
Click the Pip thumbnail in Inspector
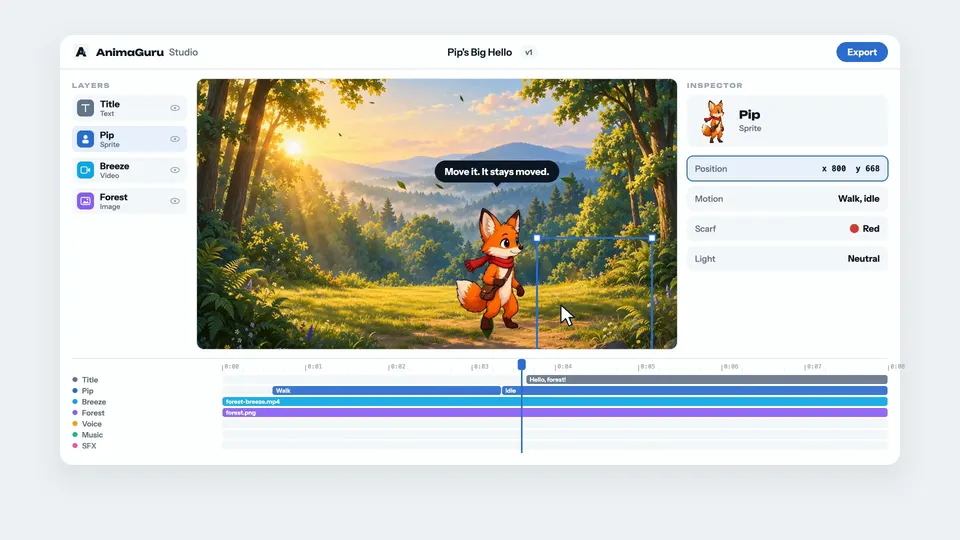[x=713, y=121]
